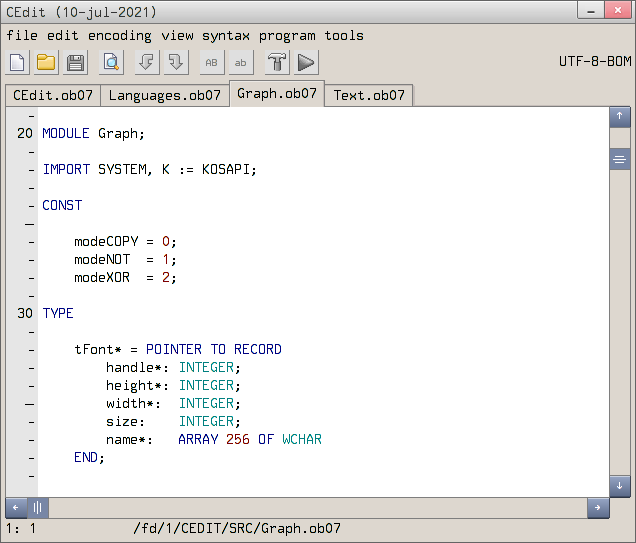Viewport: 636px width, 543px height.
Task: Click the vertical scrollbar thumb
Action: (620, 159)
